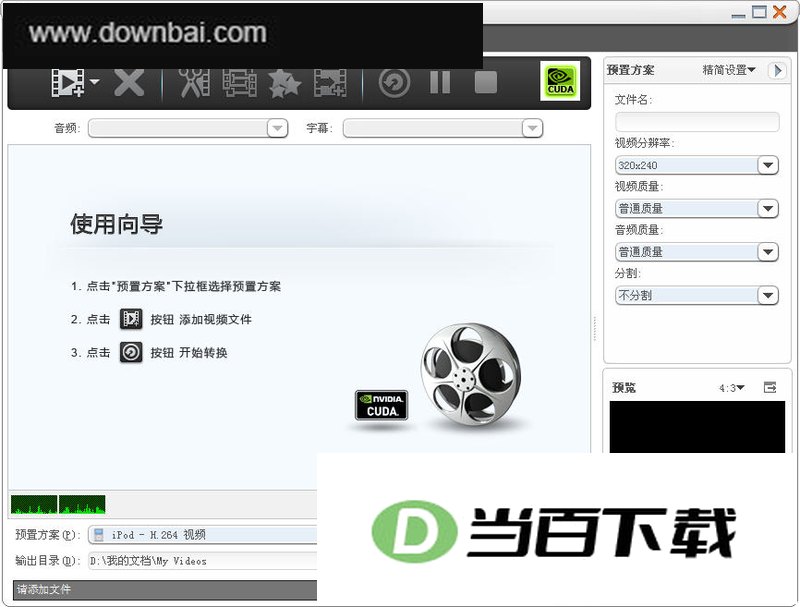Click the 使用向导 heading text
The width and height of the screenshot is (800, 607).
[x=117, y=224]
